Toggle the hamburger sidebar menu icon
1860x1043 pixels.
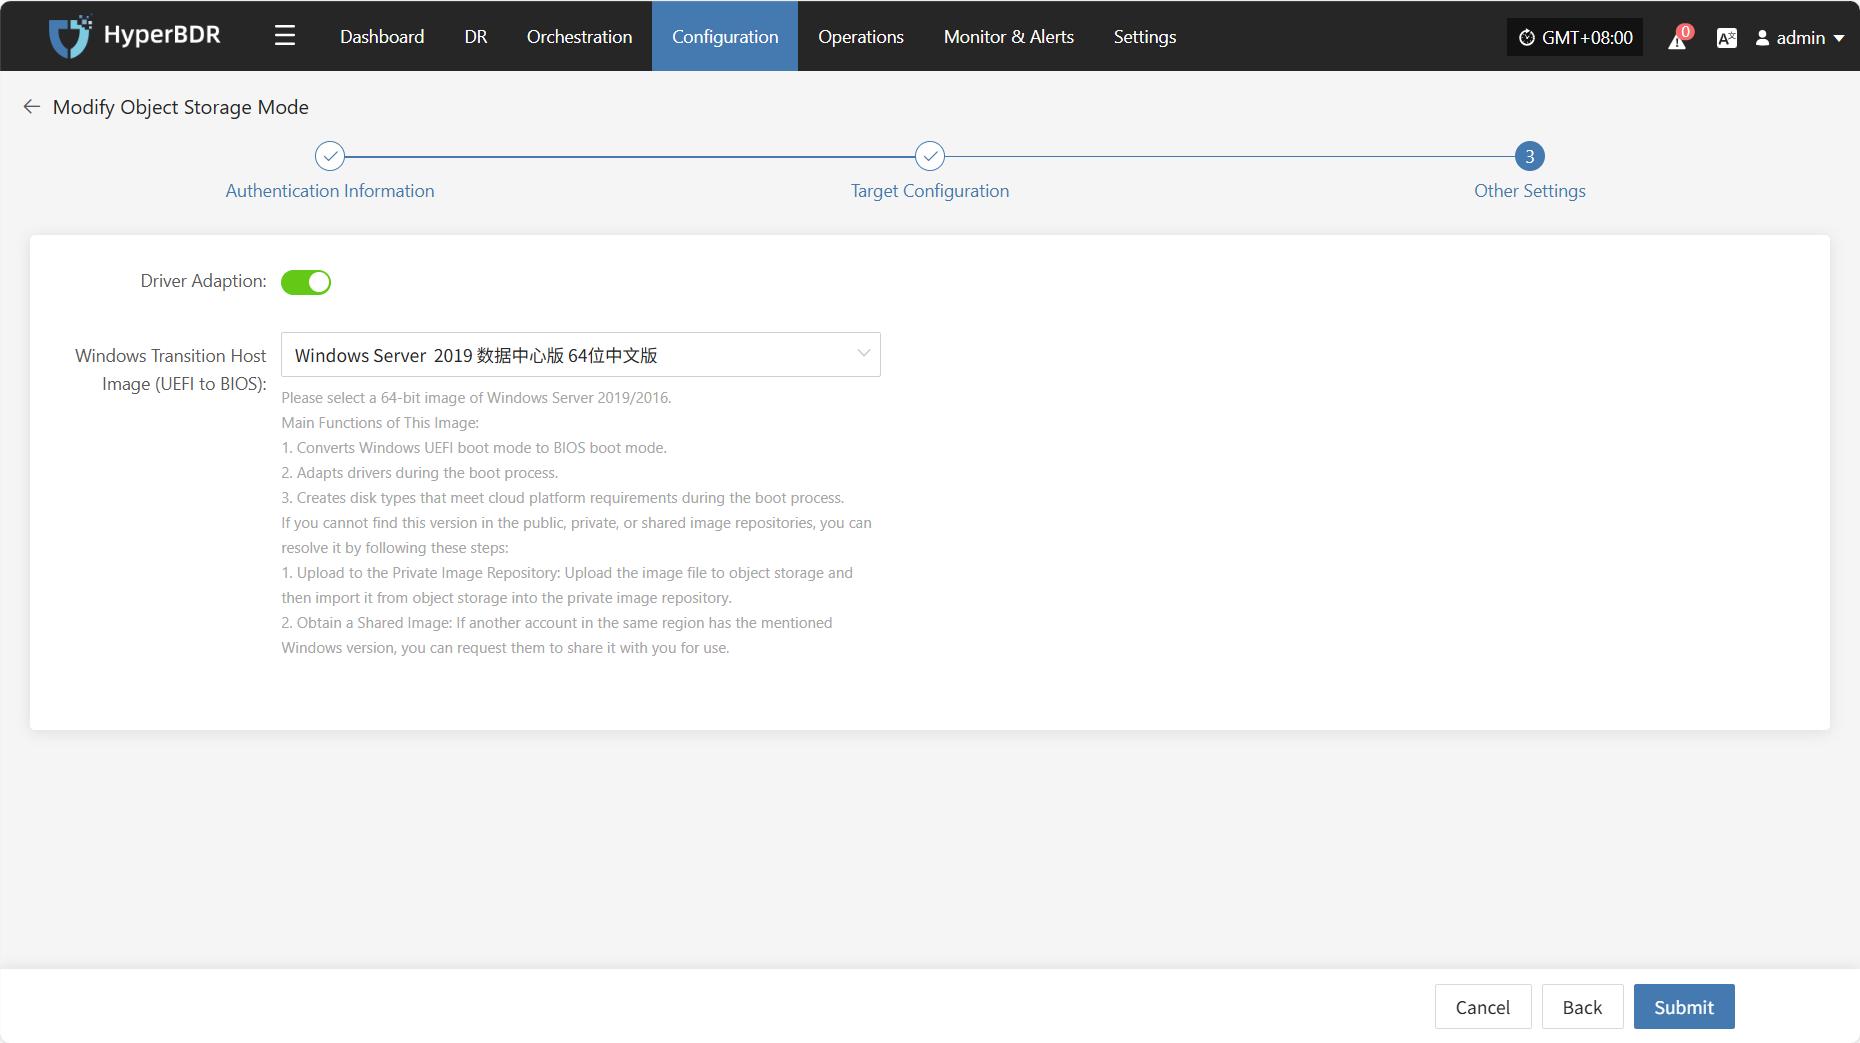(285, 36)
